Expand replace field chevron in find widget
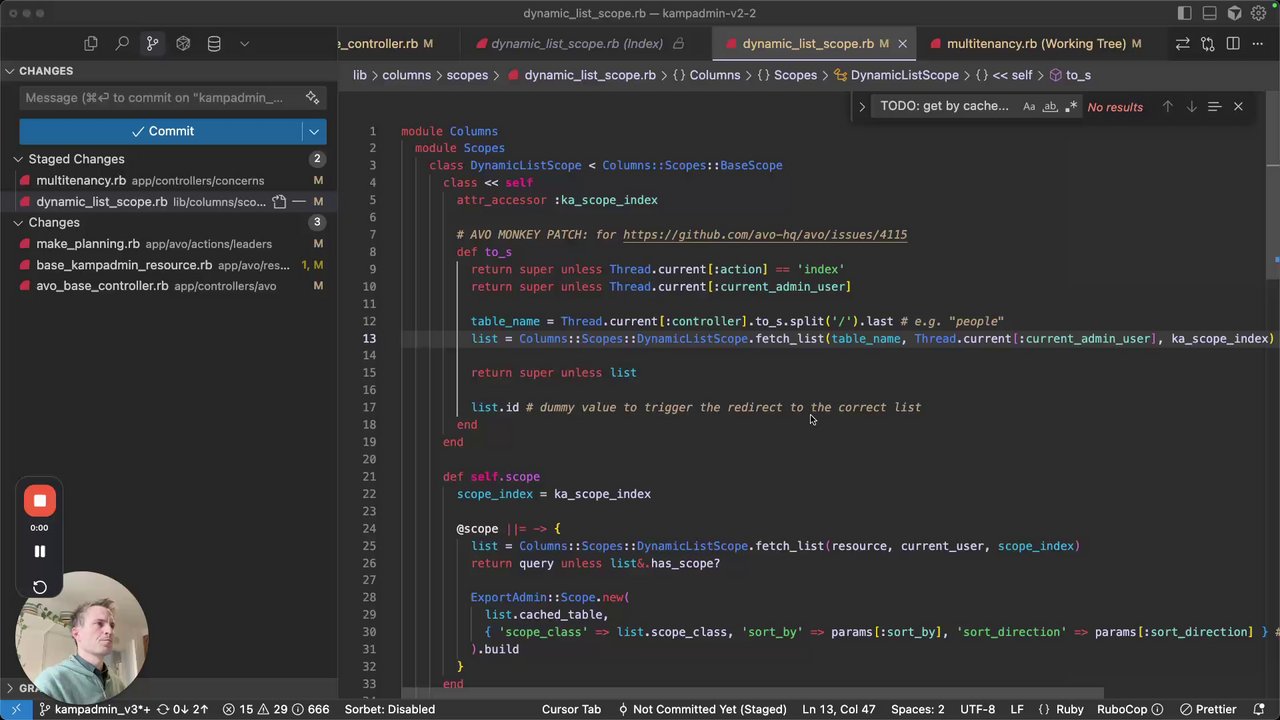The height and width of the screenshot is (720, 1280). pyautogui.click(x=862, y=106)
